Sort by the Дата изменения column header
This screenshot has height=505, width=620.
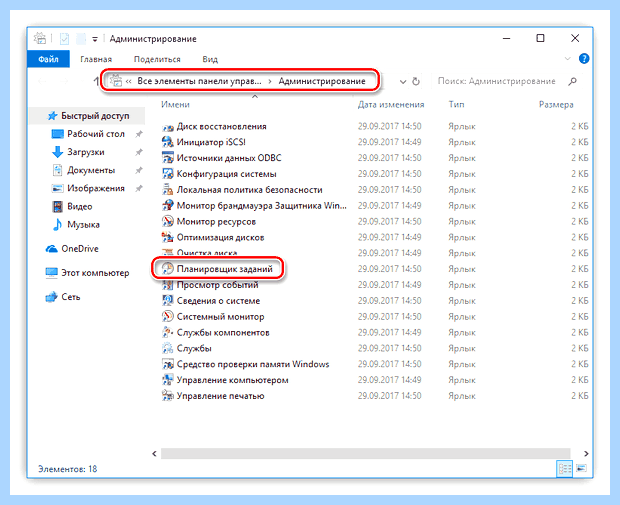pyautogui.click(x=391, y=104)
